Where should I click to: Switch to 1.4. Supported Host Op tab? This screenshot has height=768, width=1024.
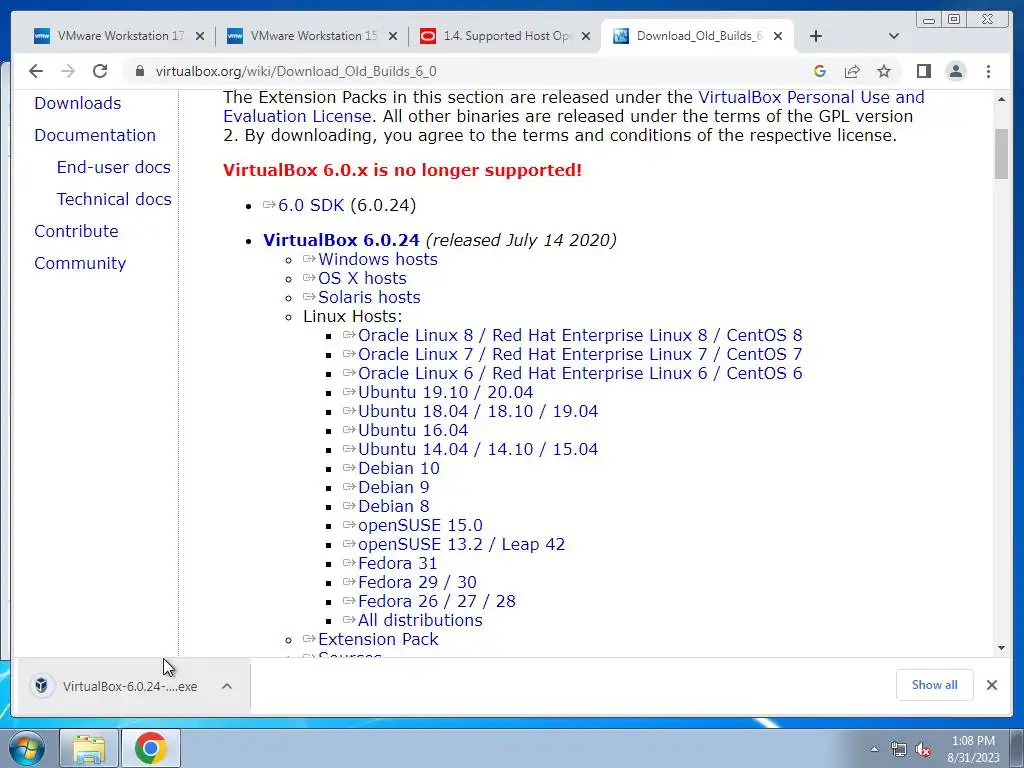pos(503,36)
